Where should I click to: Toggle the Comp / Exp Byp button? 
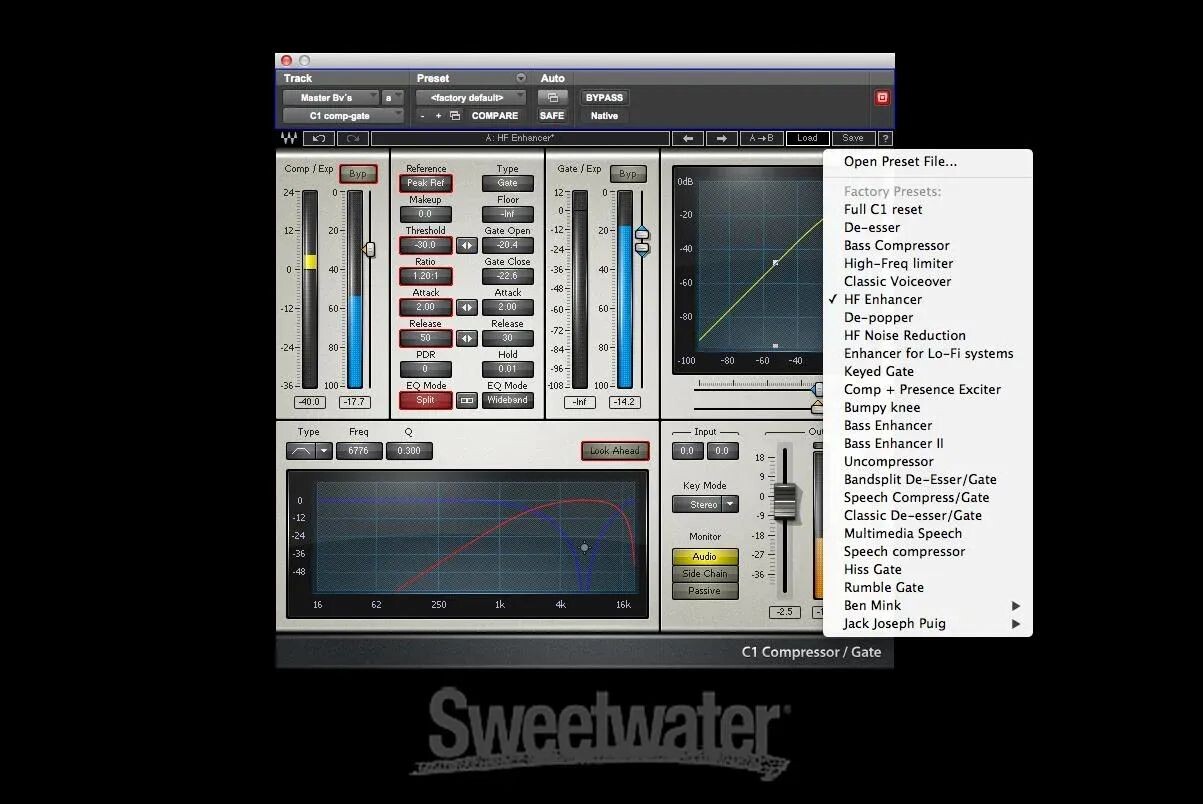click(358, 174)
